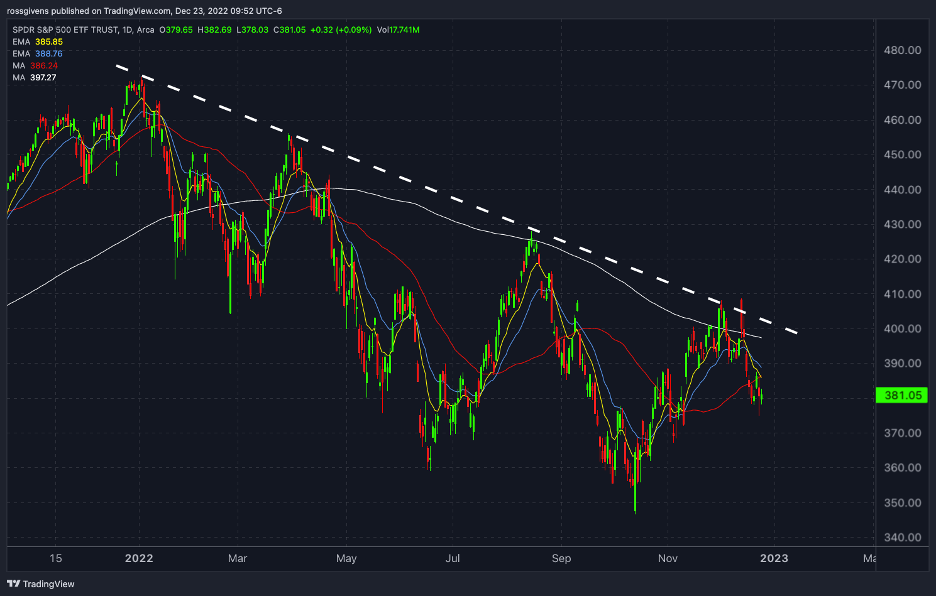Select the white MA 397.27 legend
Screen dimensions: 936x596
tap(35, 78)
